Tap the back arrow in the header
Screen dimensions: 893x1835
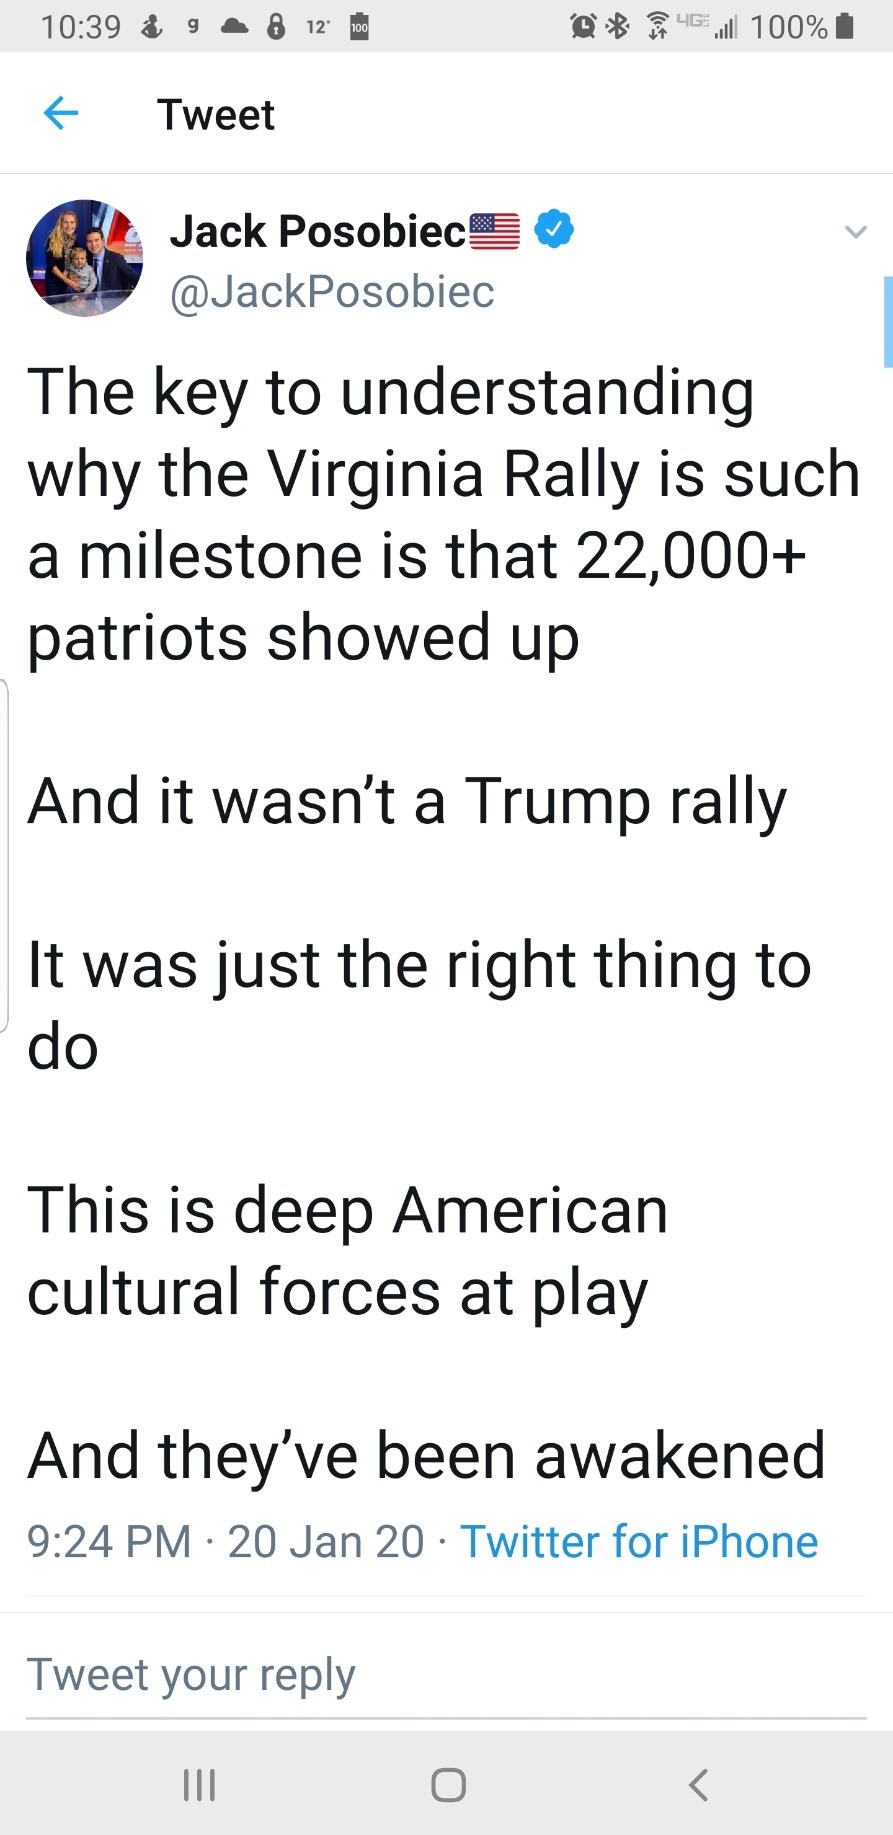[x=61, y=113]
